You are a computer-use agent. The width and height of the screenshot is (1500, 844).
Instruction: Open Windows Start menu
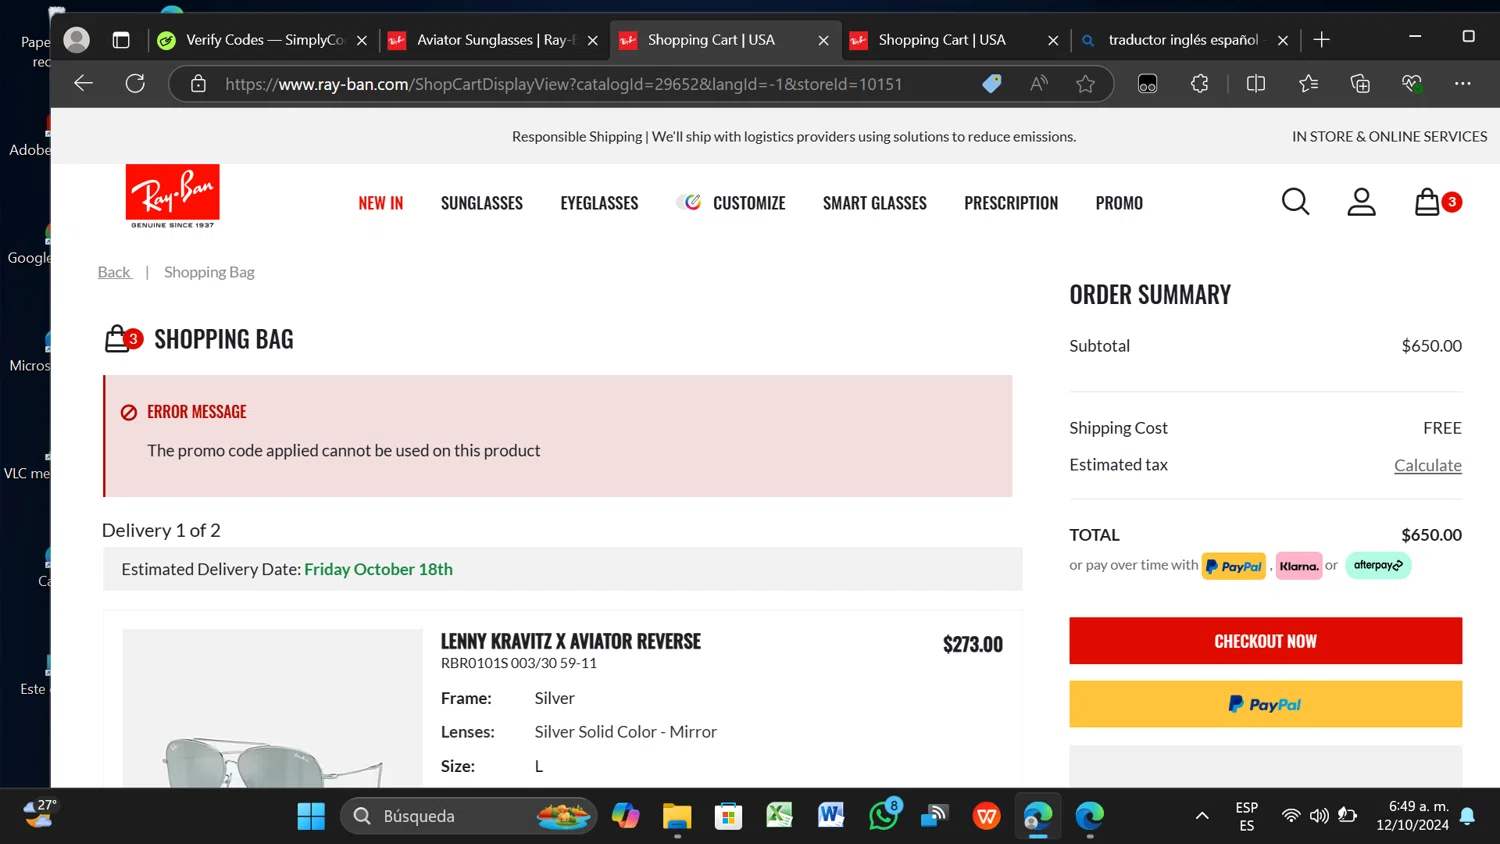pos(311,816)
